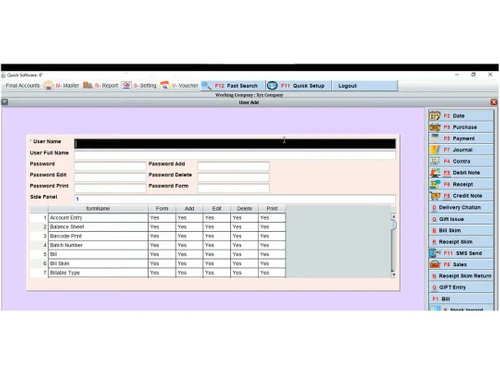Click the Setting menu icon
This screenshot has width=500, height=375.
pos(126,85)
